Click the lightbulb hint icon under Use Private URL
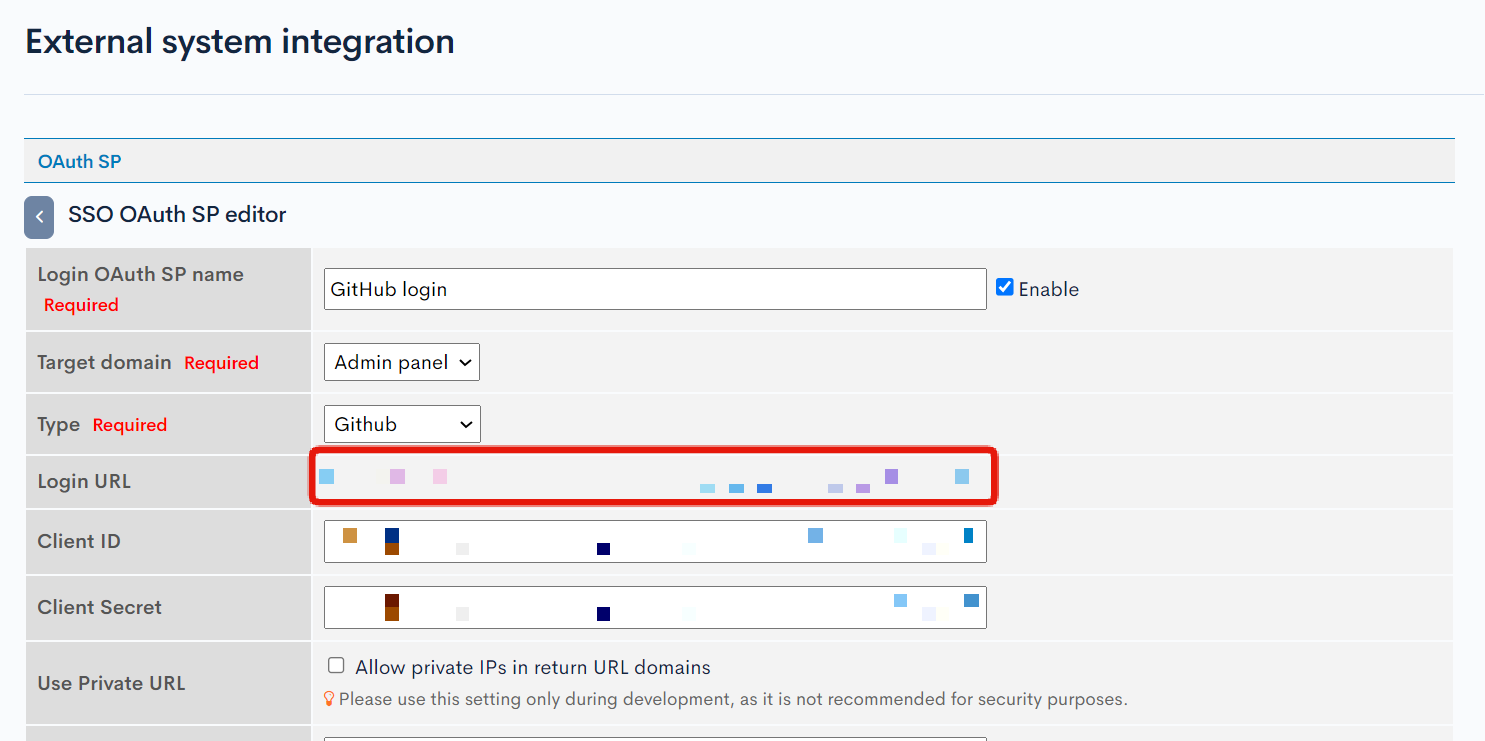This screenshot has height=741, width=1485. 328,699
